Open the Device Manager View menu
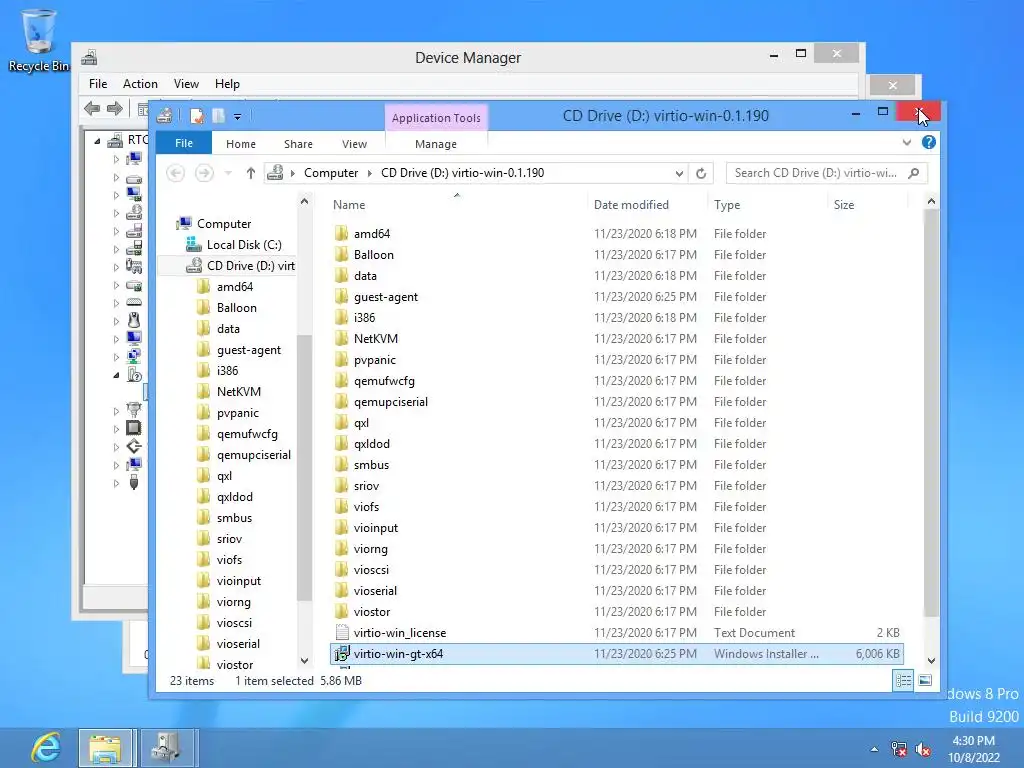1024x768 pixels. coord(186,84)
